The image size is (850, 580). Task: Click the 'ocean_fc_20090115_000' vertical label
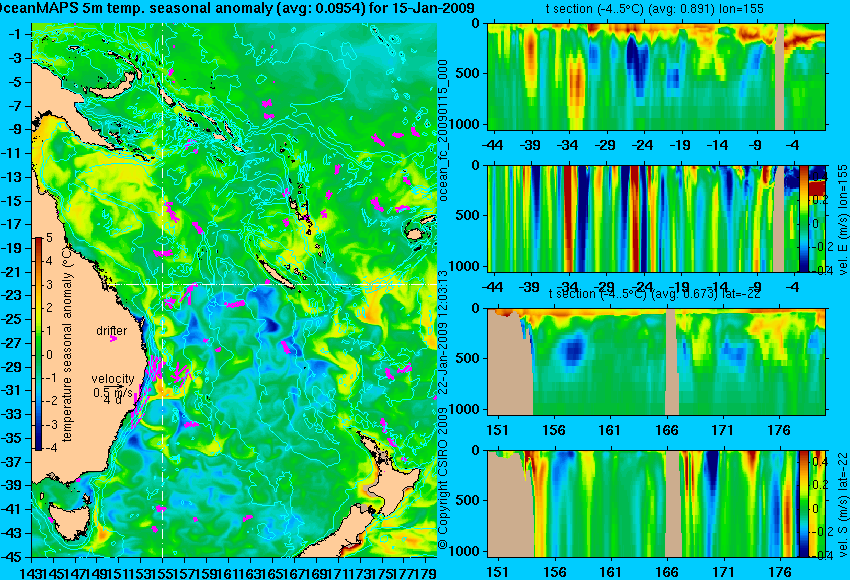[x=443, y=131]
